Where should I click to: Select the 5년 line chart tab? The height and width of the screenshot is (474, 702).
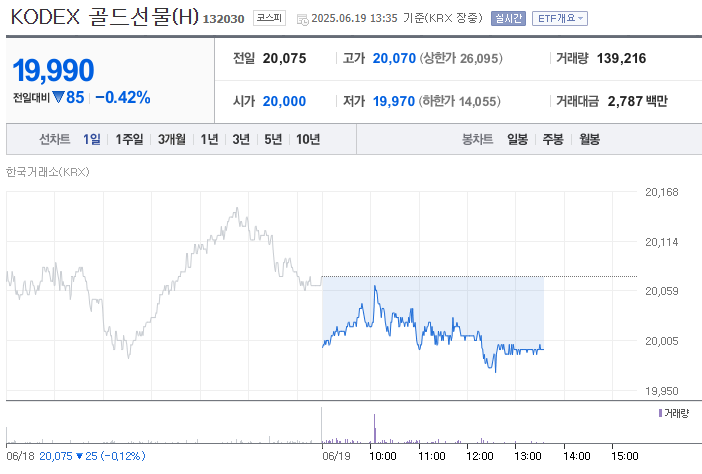click(x=273, y=139)
